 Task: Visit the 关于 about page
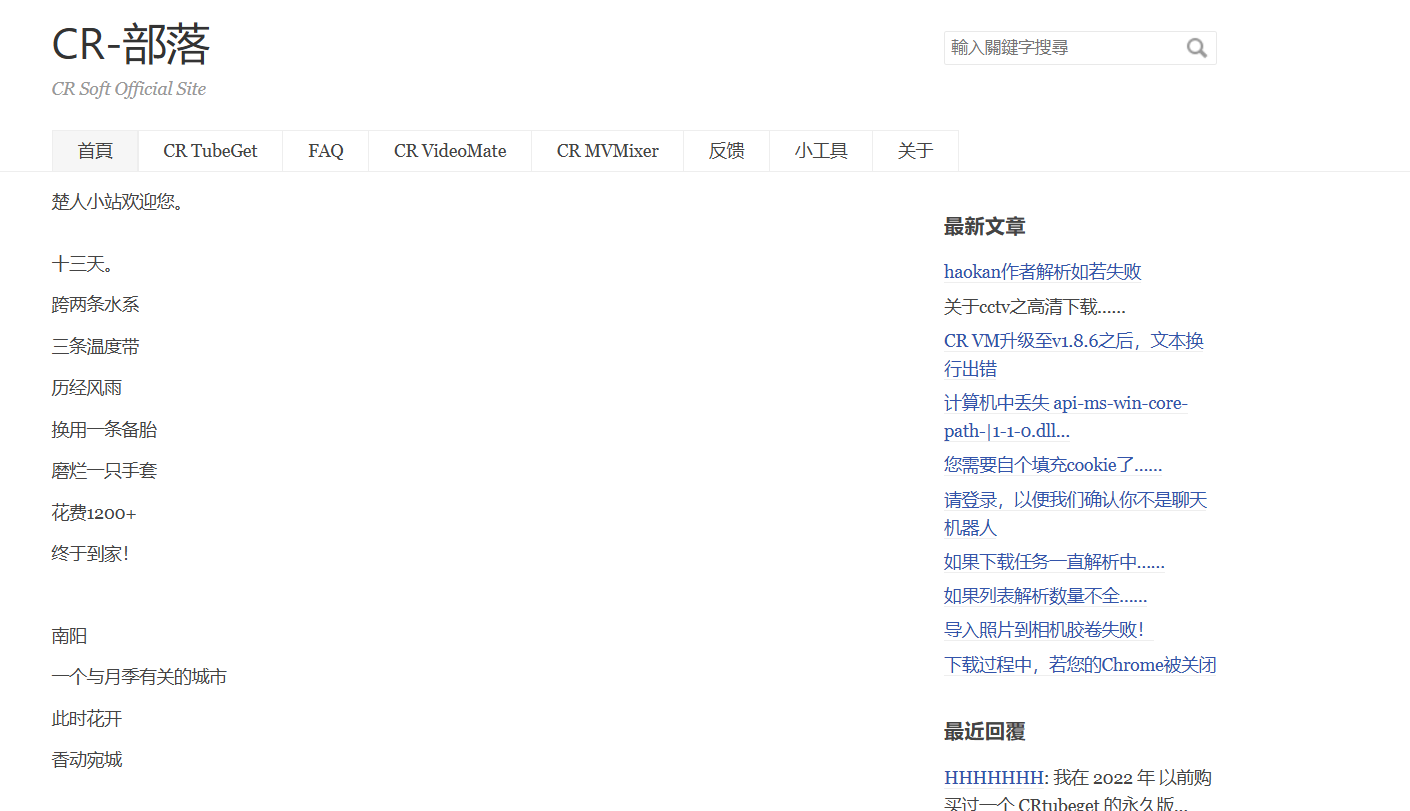click(x=915, y=151)
